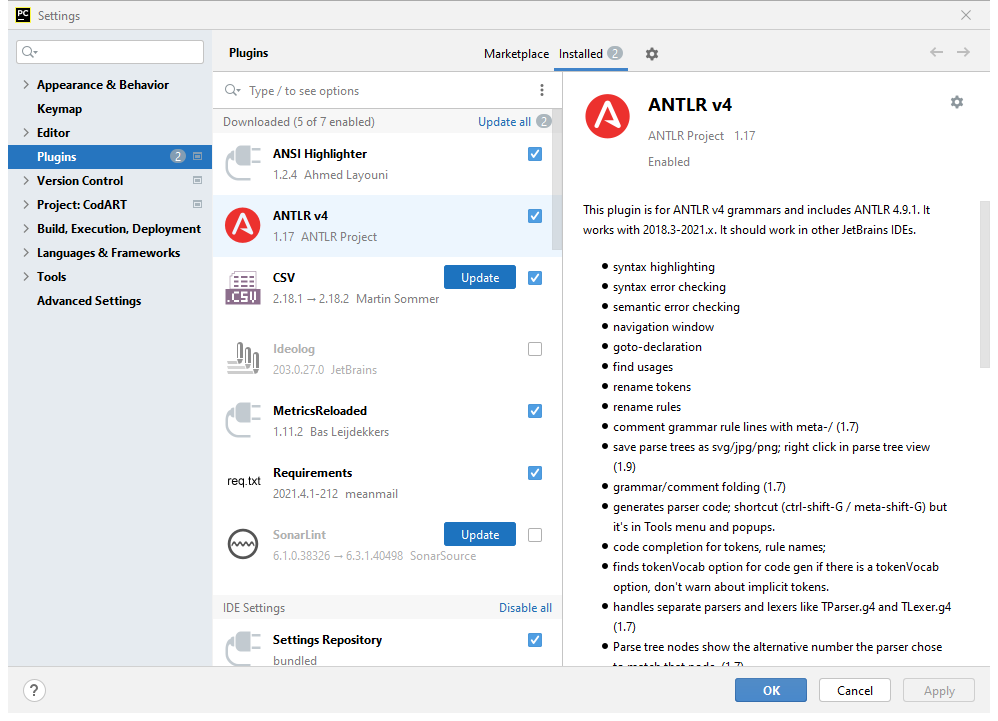Focus the settings search field

coord(110,52)
